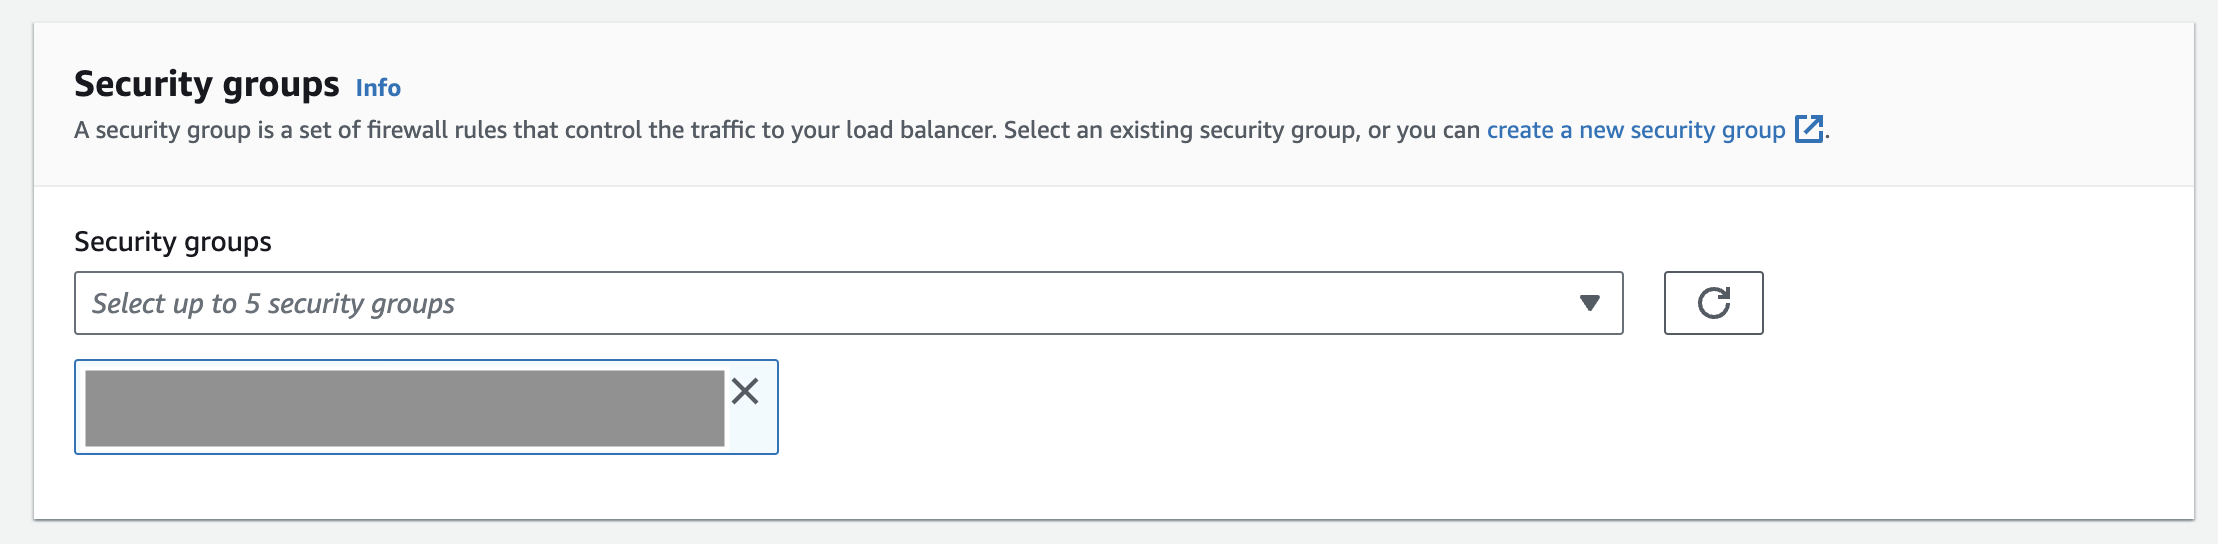Image resolution: width=2218 pixels, height=544 pixels.
Task: Refresh the security groups list
Action: [1713, 303]
